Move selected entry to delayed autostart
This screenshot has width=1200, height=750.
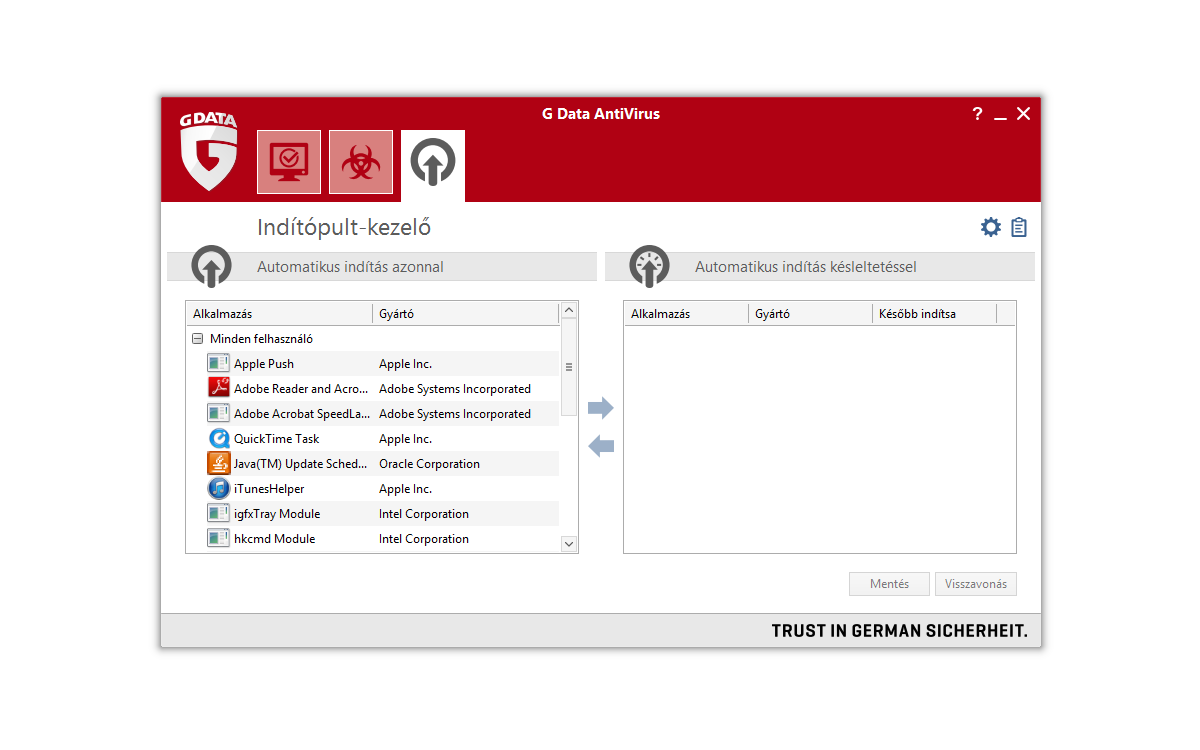click(x=601, y=408)
